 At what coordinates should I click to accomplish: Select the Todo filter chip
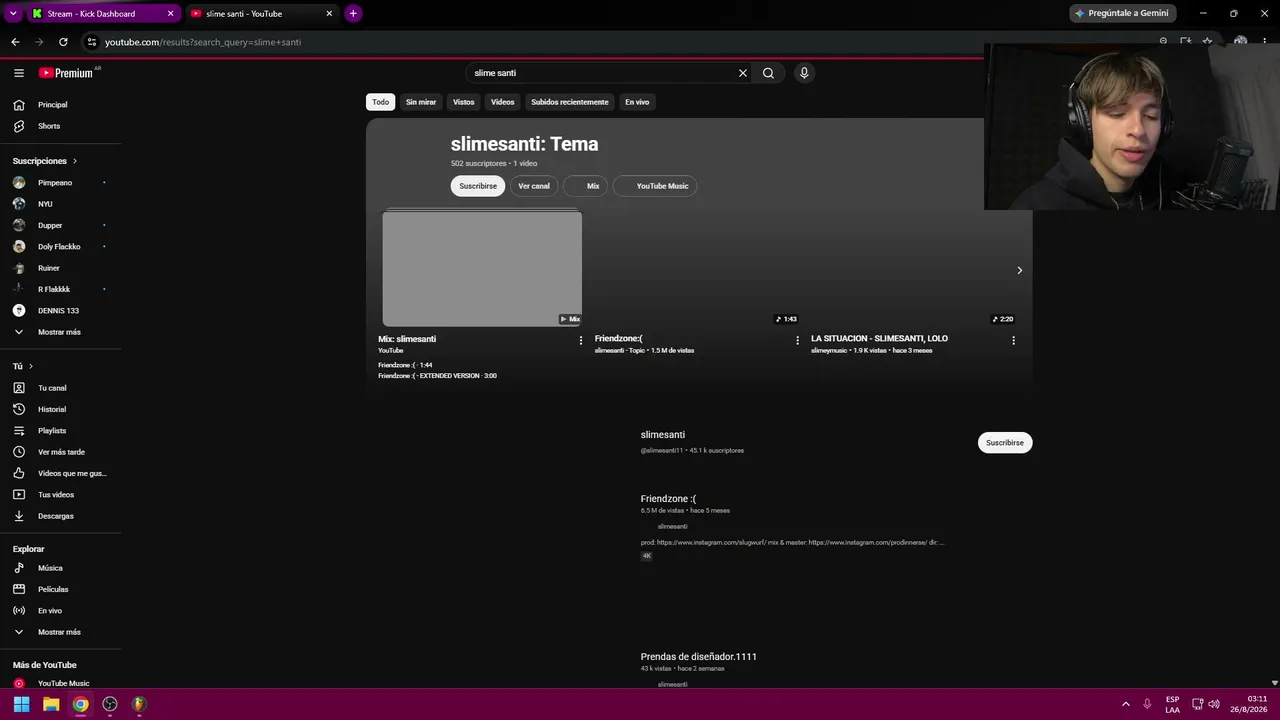pos(380,102)
